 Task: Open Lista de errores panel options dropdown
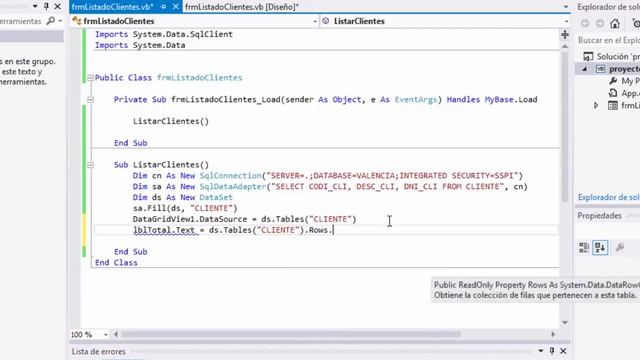pos(540,351)
